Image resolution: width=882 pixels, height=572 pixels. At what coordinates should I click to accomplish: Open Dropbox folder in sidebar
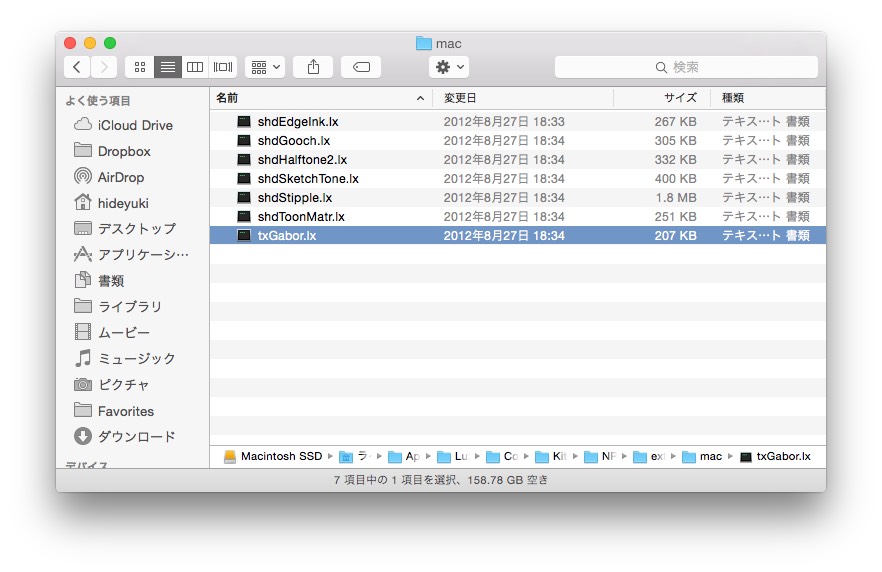pos(123,151)
